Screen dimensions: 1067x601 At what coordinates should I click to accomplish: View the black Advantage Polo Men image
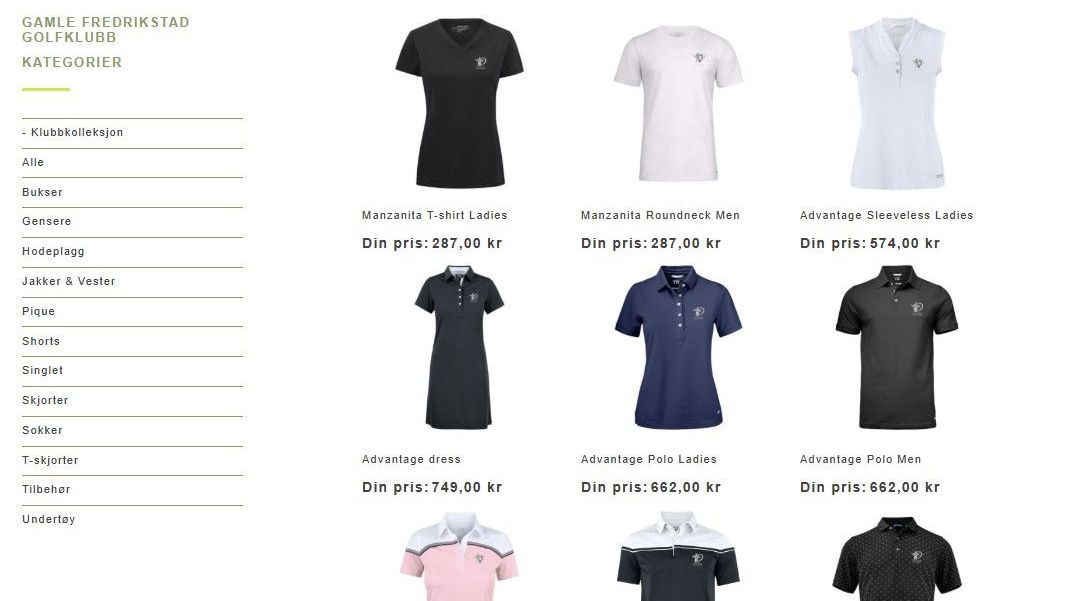[897, 347]
